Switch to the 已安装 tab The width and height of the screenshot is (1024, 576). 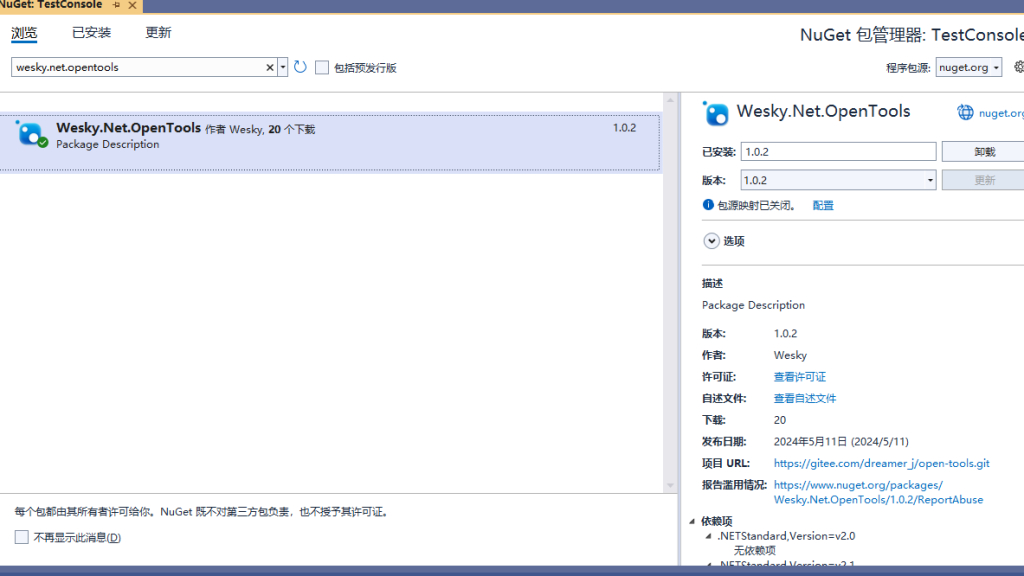90,32
